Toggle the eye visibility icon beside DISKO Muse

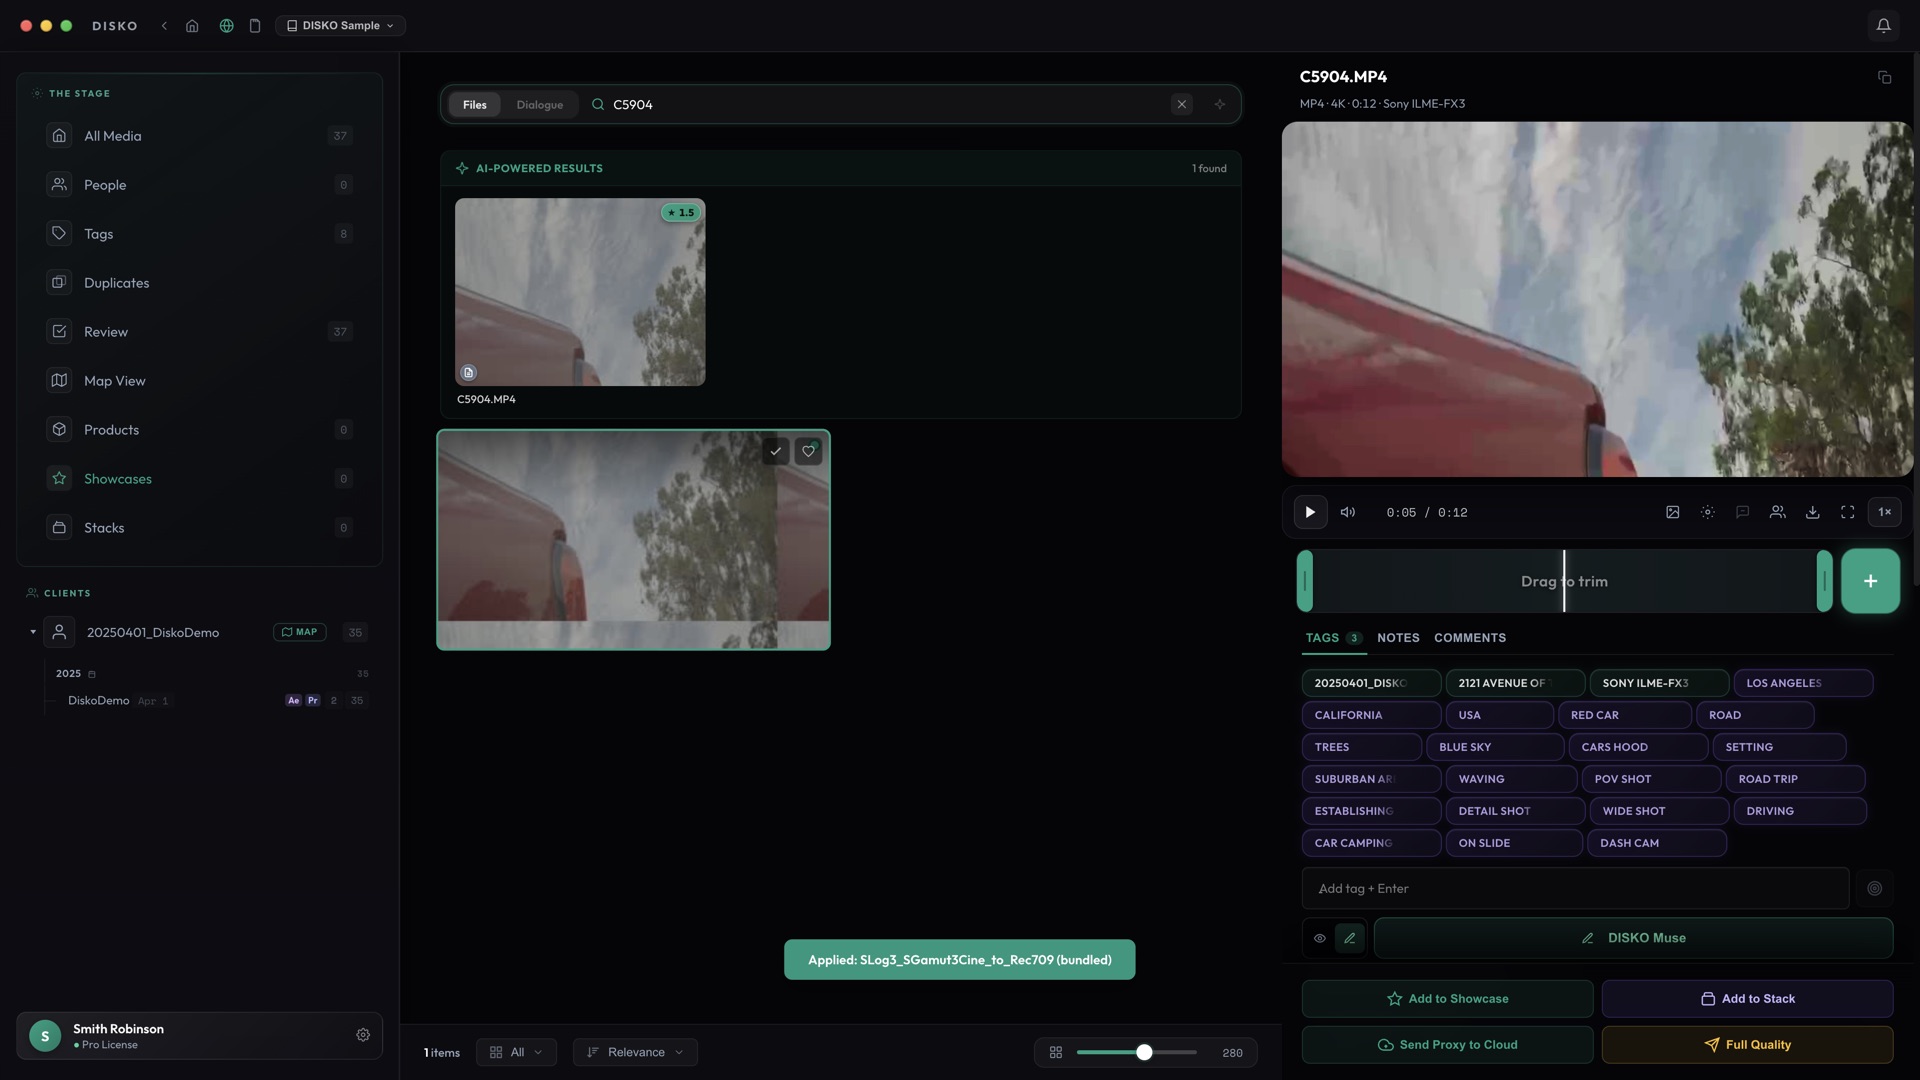click(x=1319, y=938)
